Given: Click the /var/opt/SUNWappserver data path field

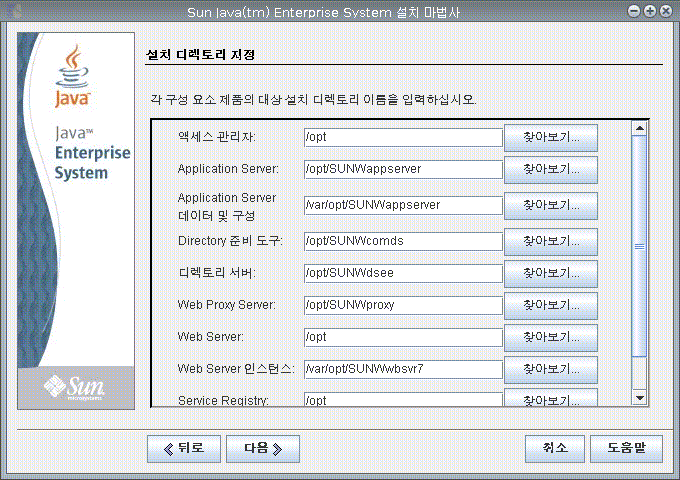Looking at the screenshot, I should tap(403, 205).
